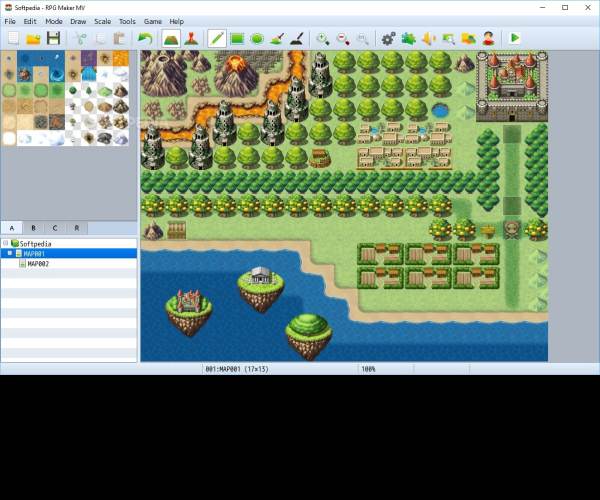Image resolution: width=600 pixels, height=500 pixels.
Task: Open the Tools menu
Action: (x=127, y=21)
